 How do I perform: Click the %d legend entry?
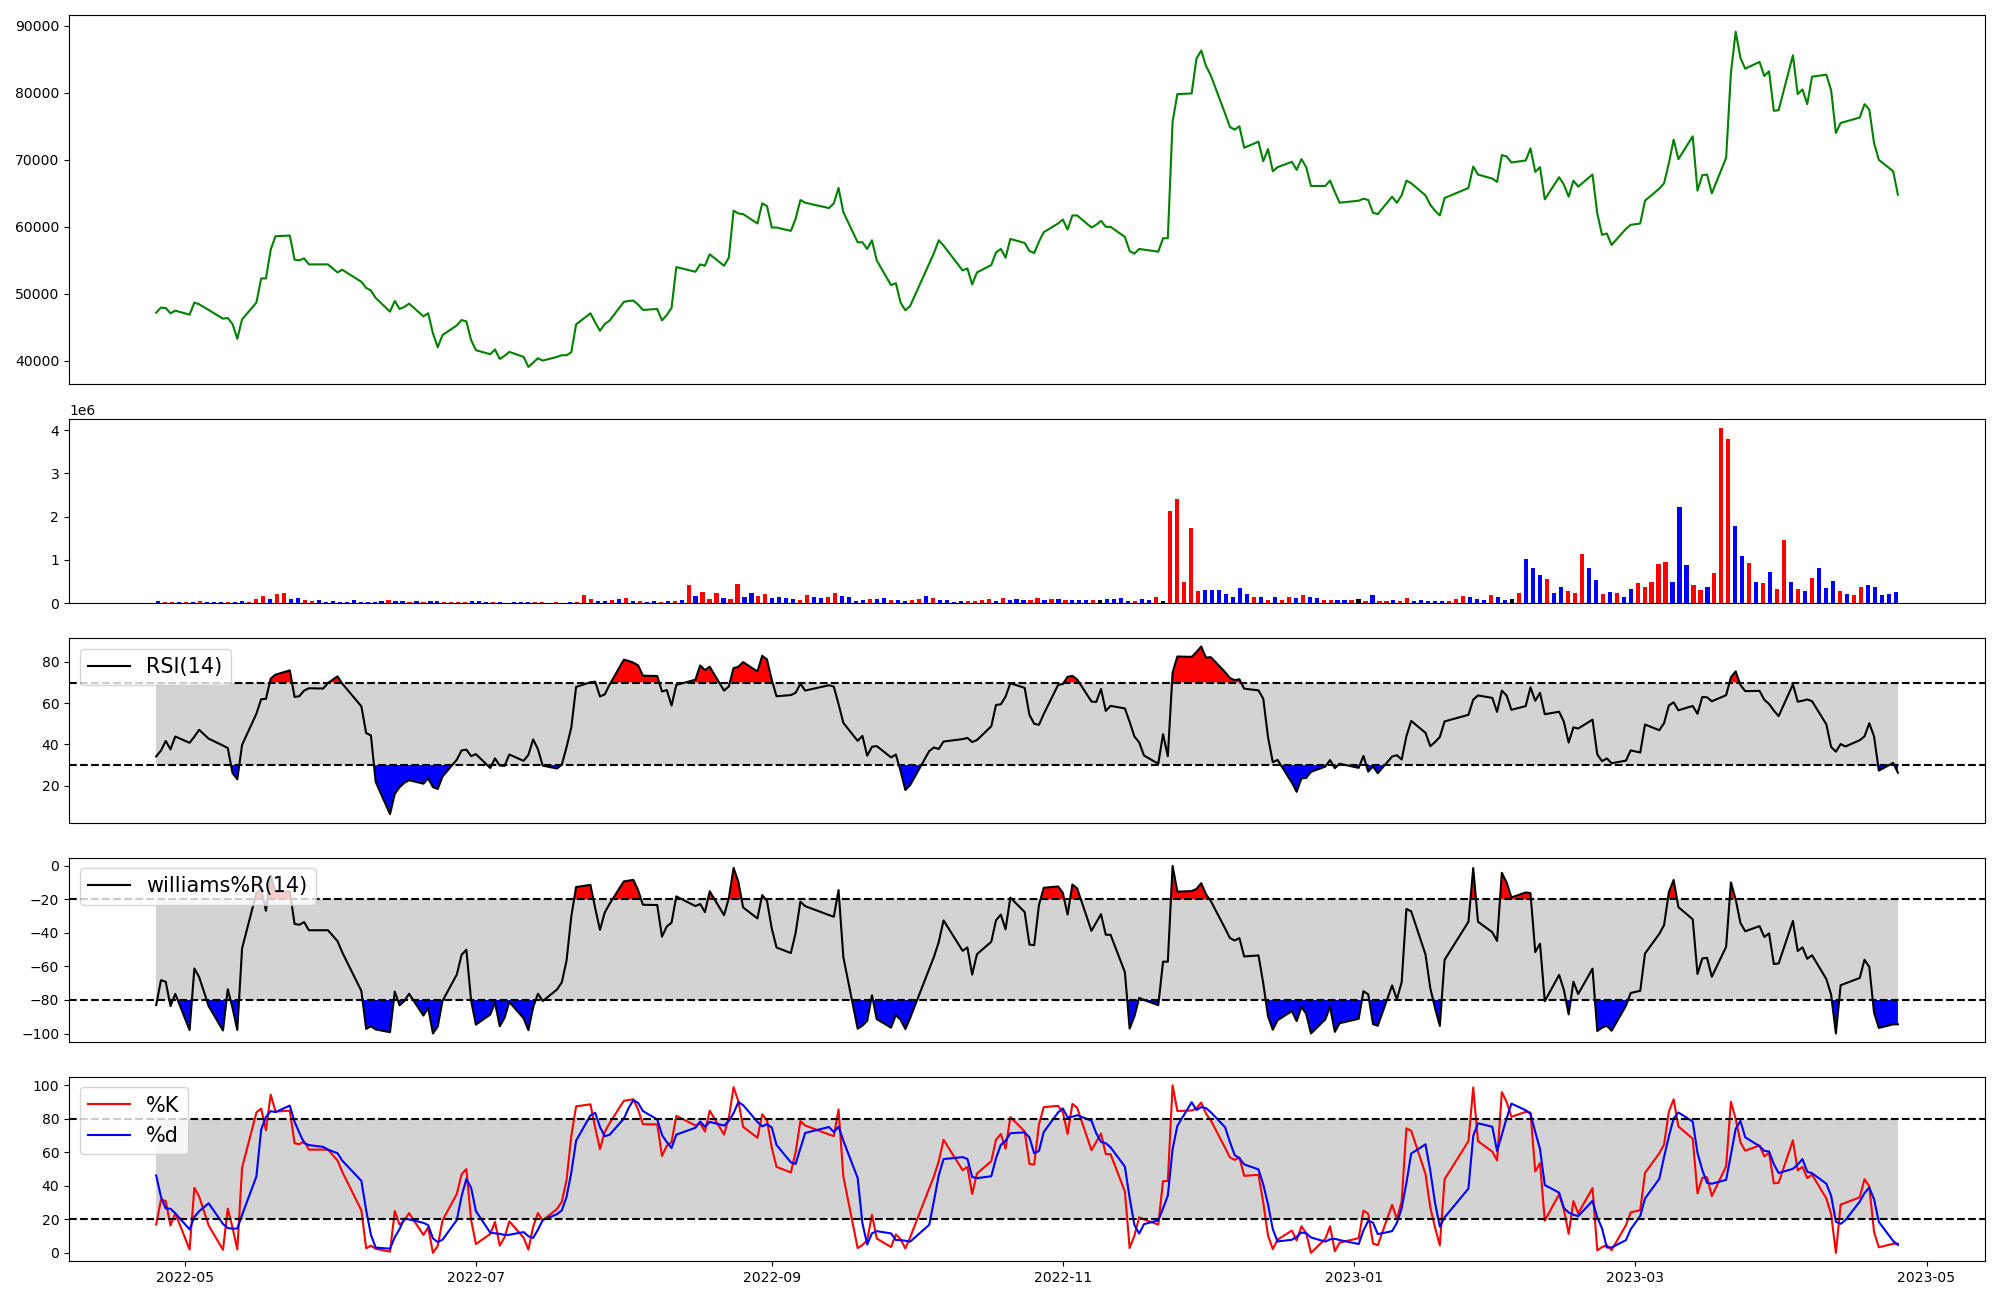[x=162, y=1135]
